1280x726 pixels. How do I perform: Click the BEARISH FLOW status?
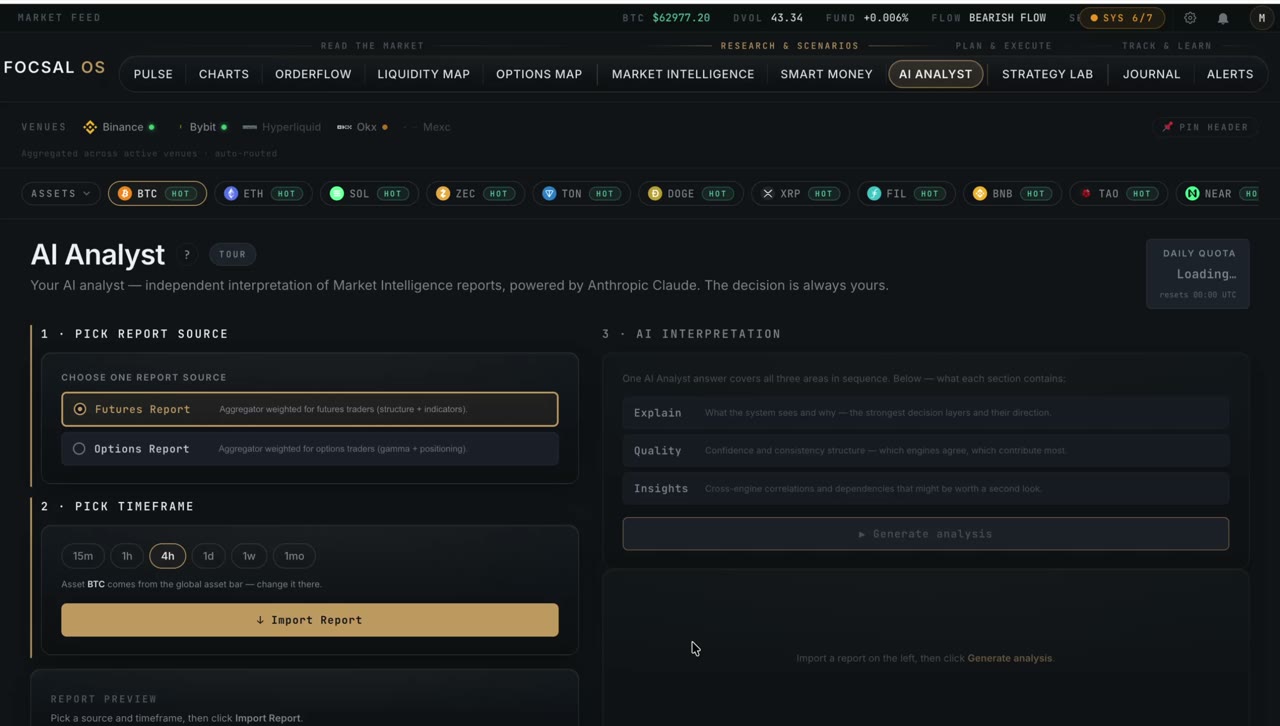tap(1007, 18)
